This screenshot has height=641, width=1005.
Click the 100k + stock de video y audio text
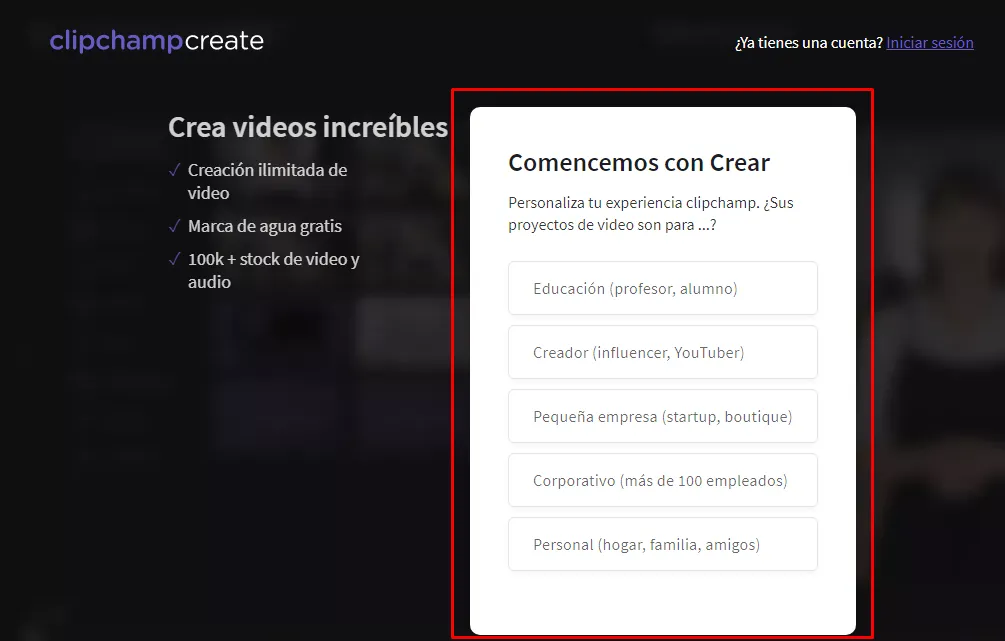(x=274, y=271)
